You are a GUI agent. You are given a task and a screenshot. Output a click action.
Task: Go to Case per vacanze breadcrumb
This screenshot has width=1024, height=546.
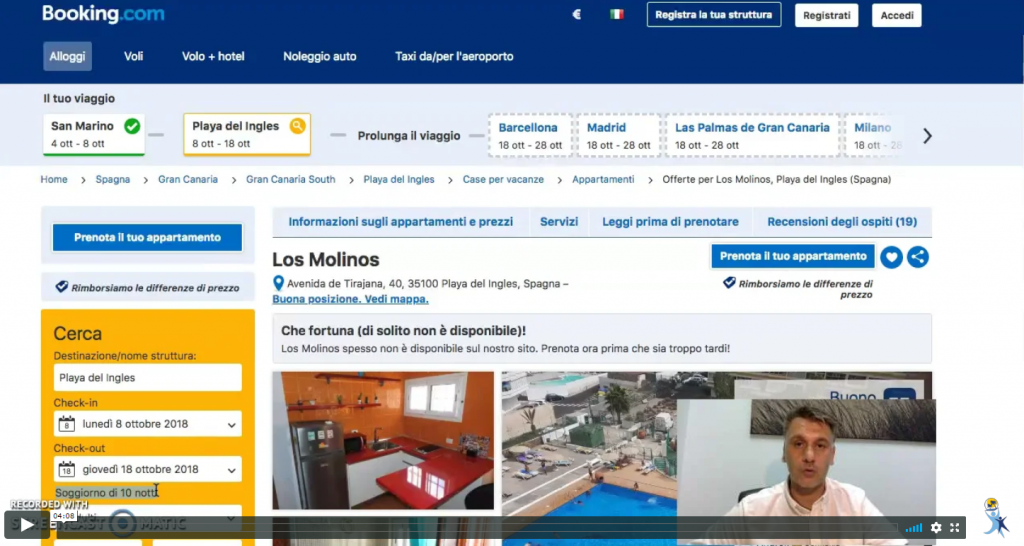tap(504, 179)
